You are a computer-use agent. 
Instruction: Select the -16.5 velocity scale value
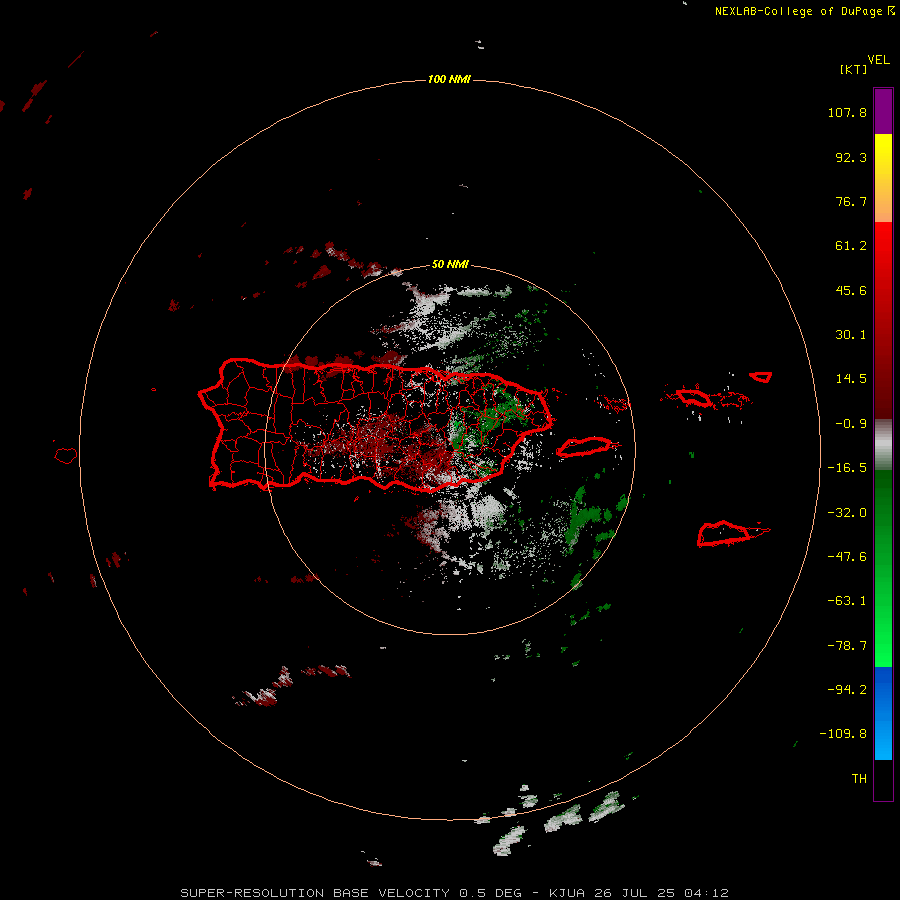[x=847, y=468]
